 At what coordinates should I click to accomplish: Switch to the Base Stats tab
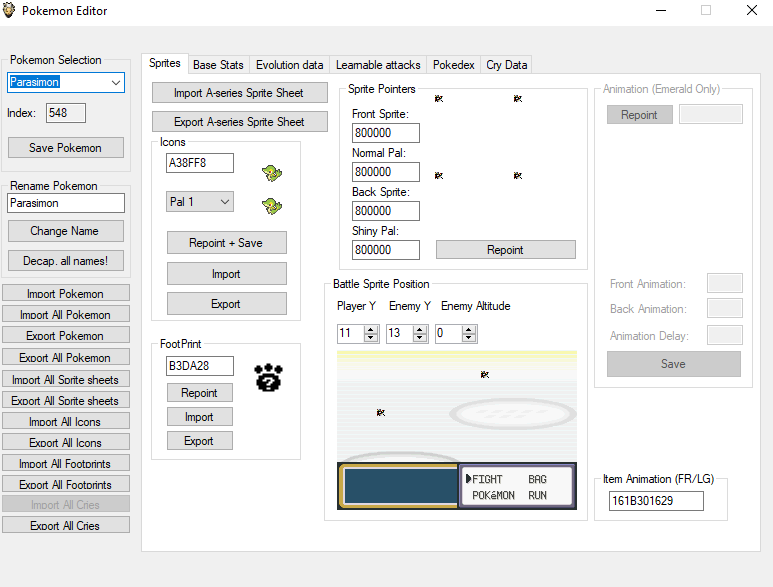tap(218, 65)
